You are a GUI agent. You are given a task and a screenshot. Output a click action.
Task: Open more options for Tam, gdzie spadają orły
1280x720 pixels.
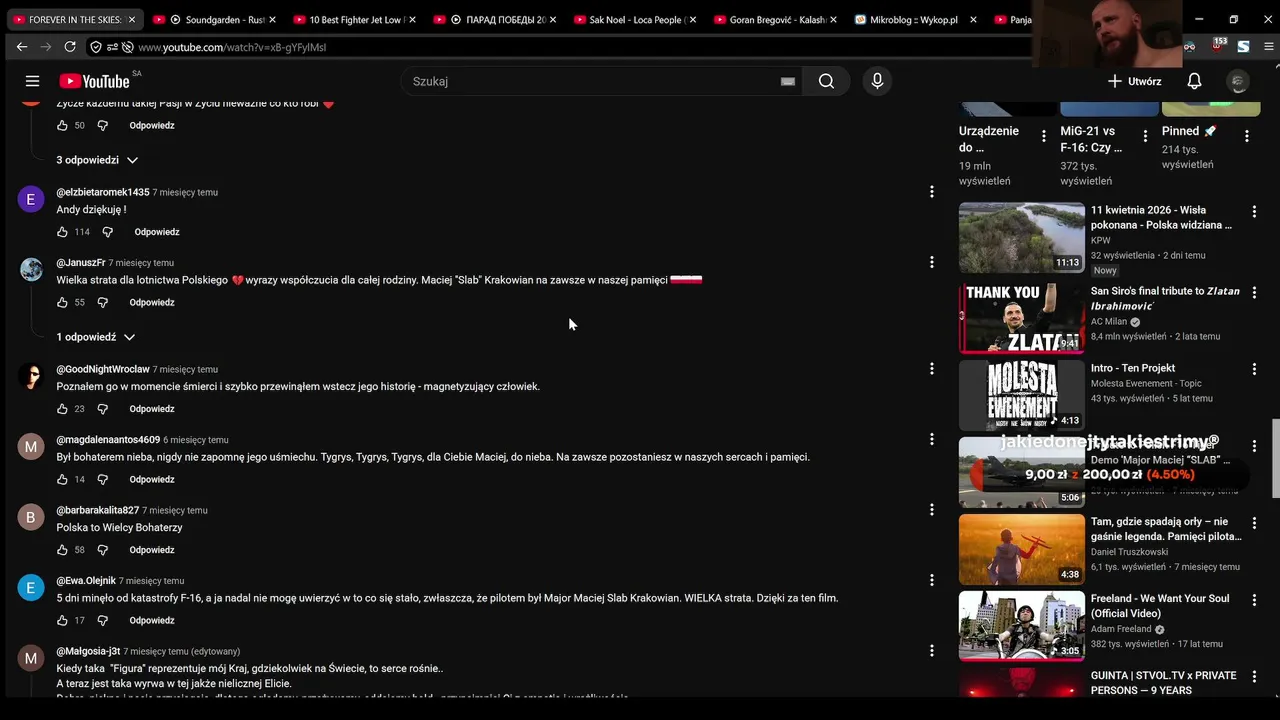1254,523
